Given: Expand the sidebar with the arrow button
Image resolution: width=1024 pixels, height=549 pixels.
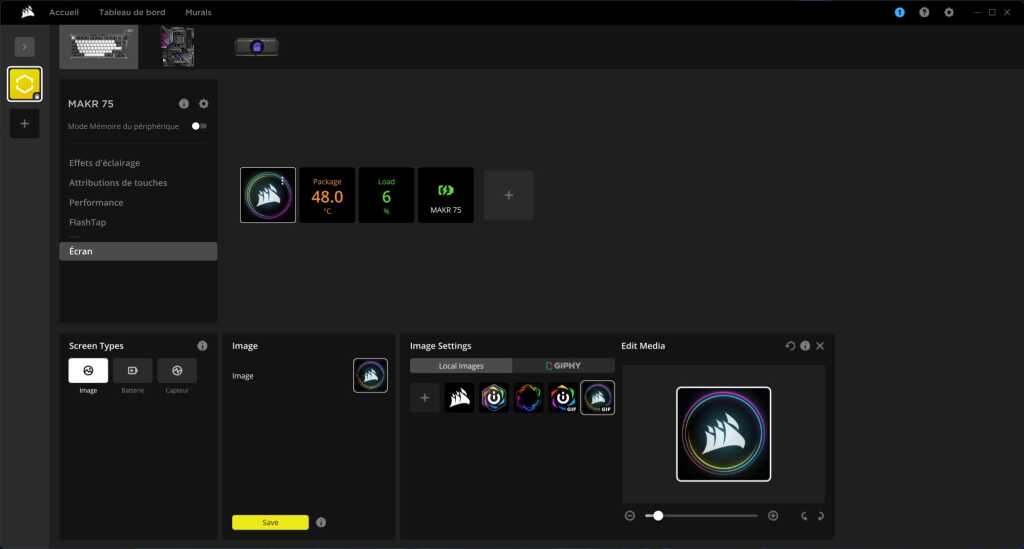Looking at the screenshot, I should click(25, 47).
